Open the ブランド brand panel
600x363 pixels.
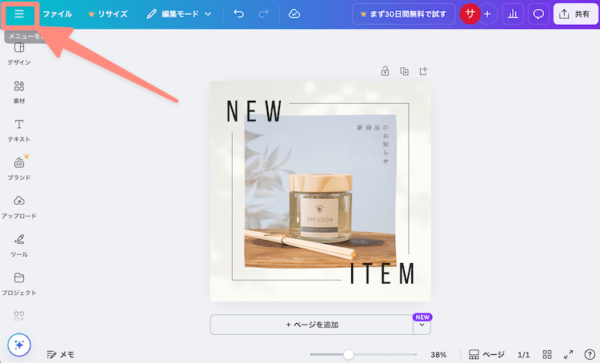19,169
